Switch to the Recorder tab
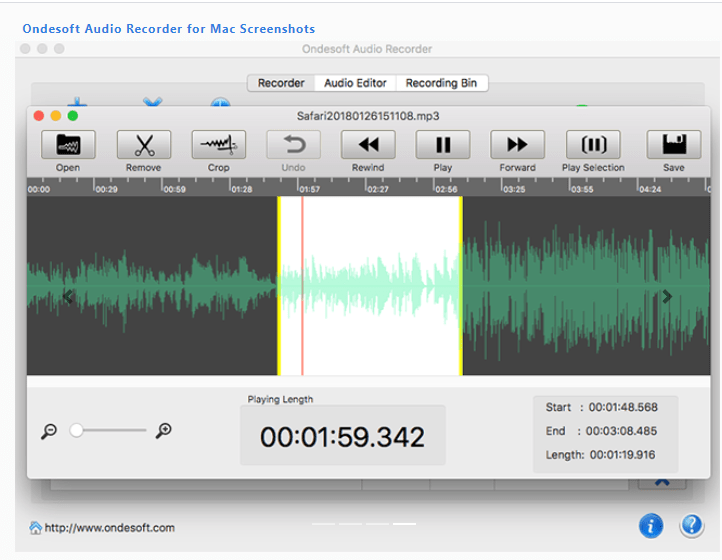 click(281, 83)
